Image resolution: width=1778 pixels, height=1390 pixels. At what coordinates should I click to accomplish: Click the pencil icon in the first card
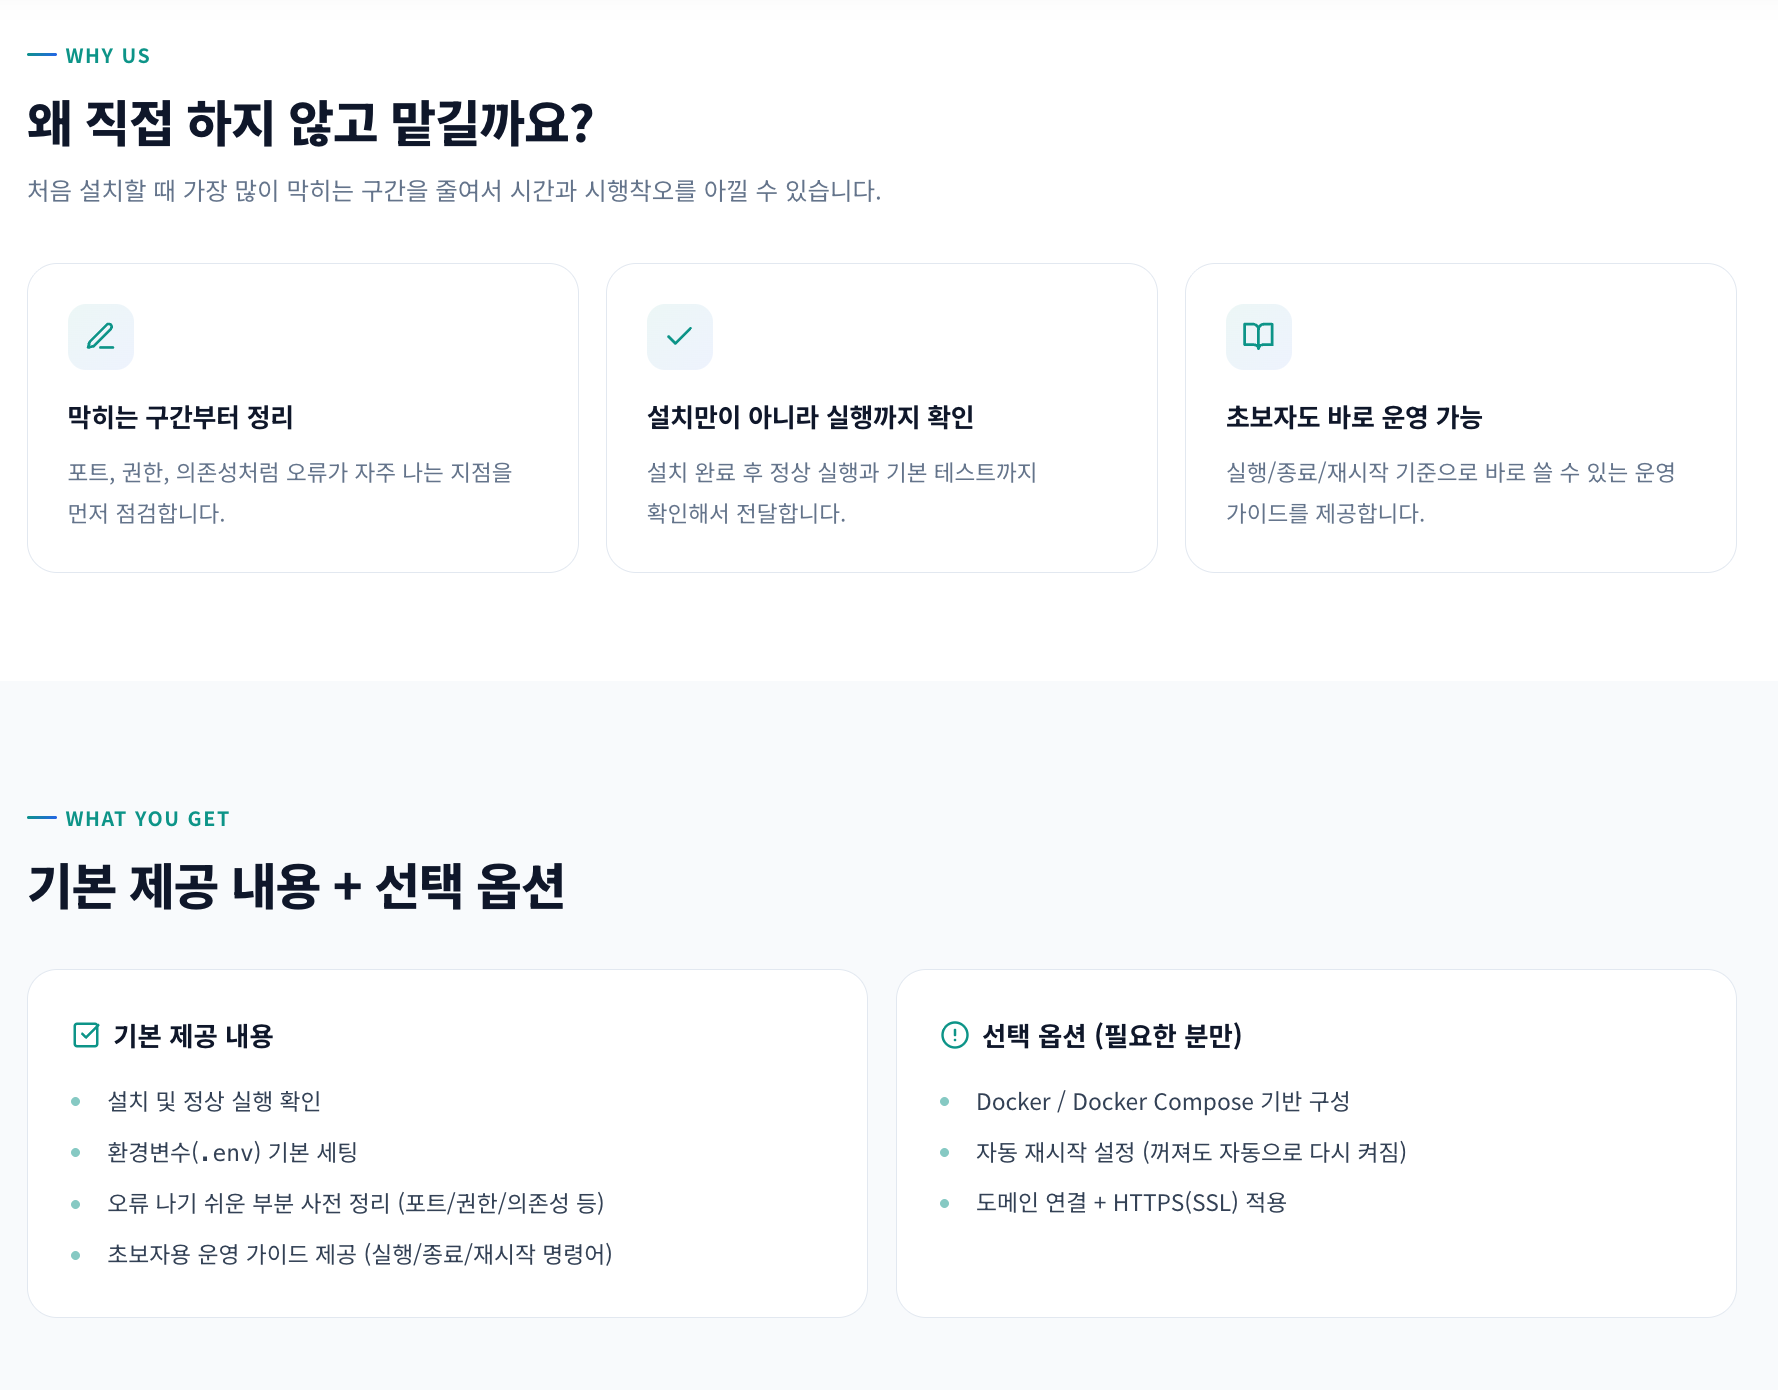pyautogui.click(x=100, y=337)
